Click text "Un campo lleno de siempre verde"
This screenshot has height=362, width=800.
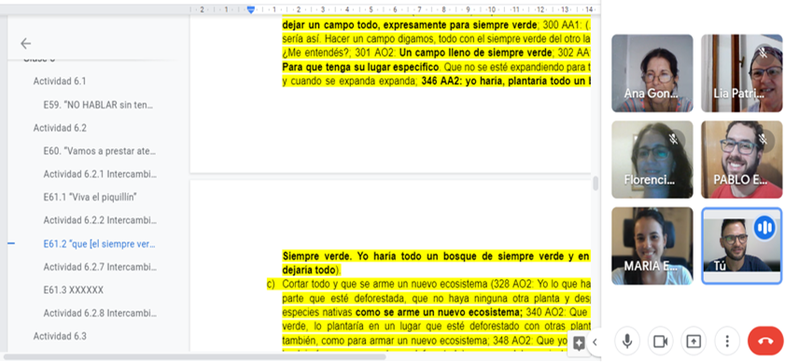(x=476, y=53)
